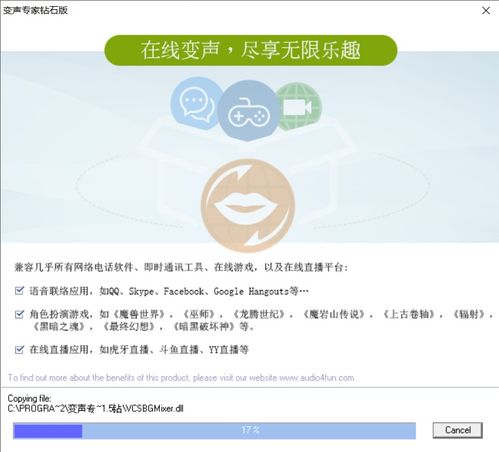The image size is (499, 452).
Task: Click the 'Copying file:' label
Action: (x=29, y=398)
